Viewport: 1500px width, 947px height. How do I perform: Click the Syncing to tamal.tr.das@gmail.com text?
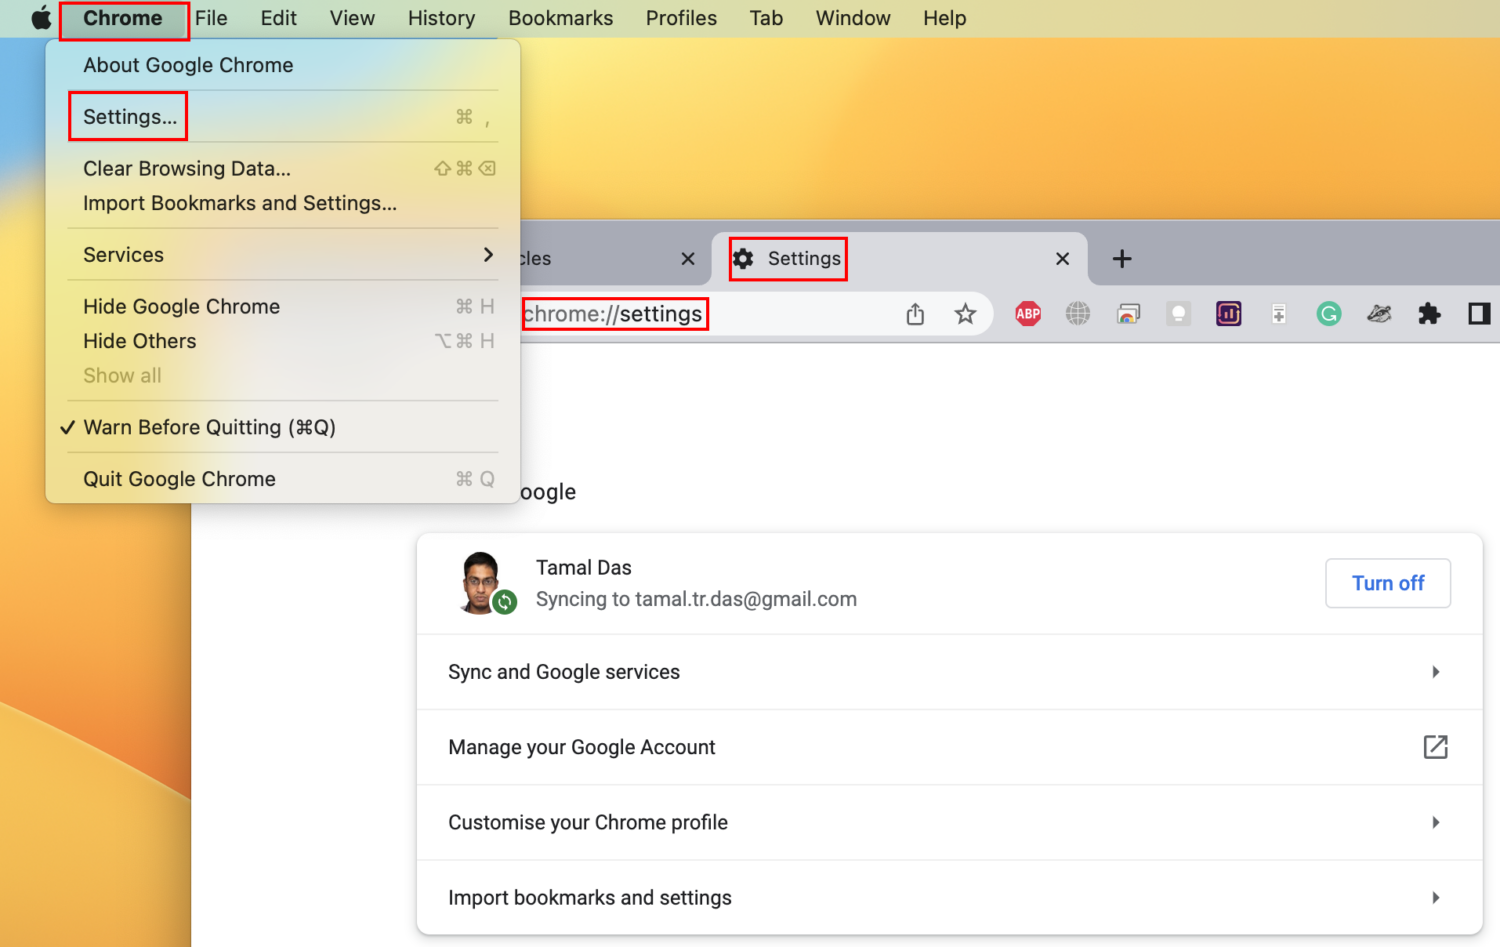696,599
